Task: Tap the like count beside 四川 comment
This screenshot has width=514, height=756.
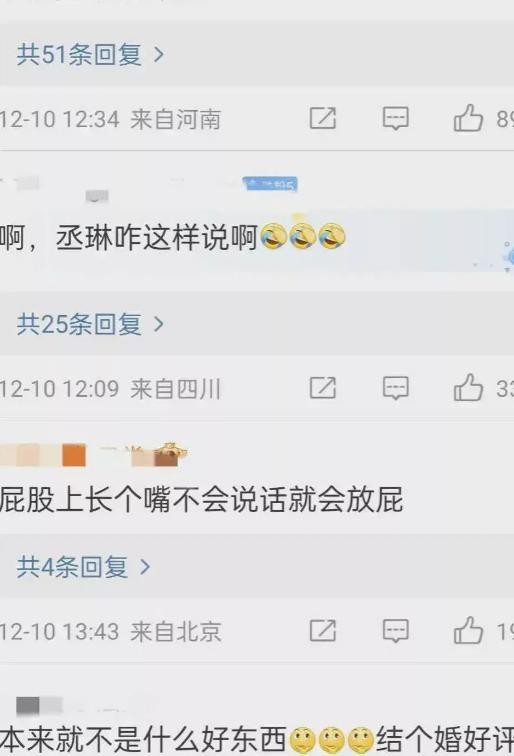Action: 505,389
